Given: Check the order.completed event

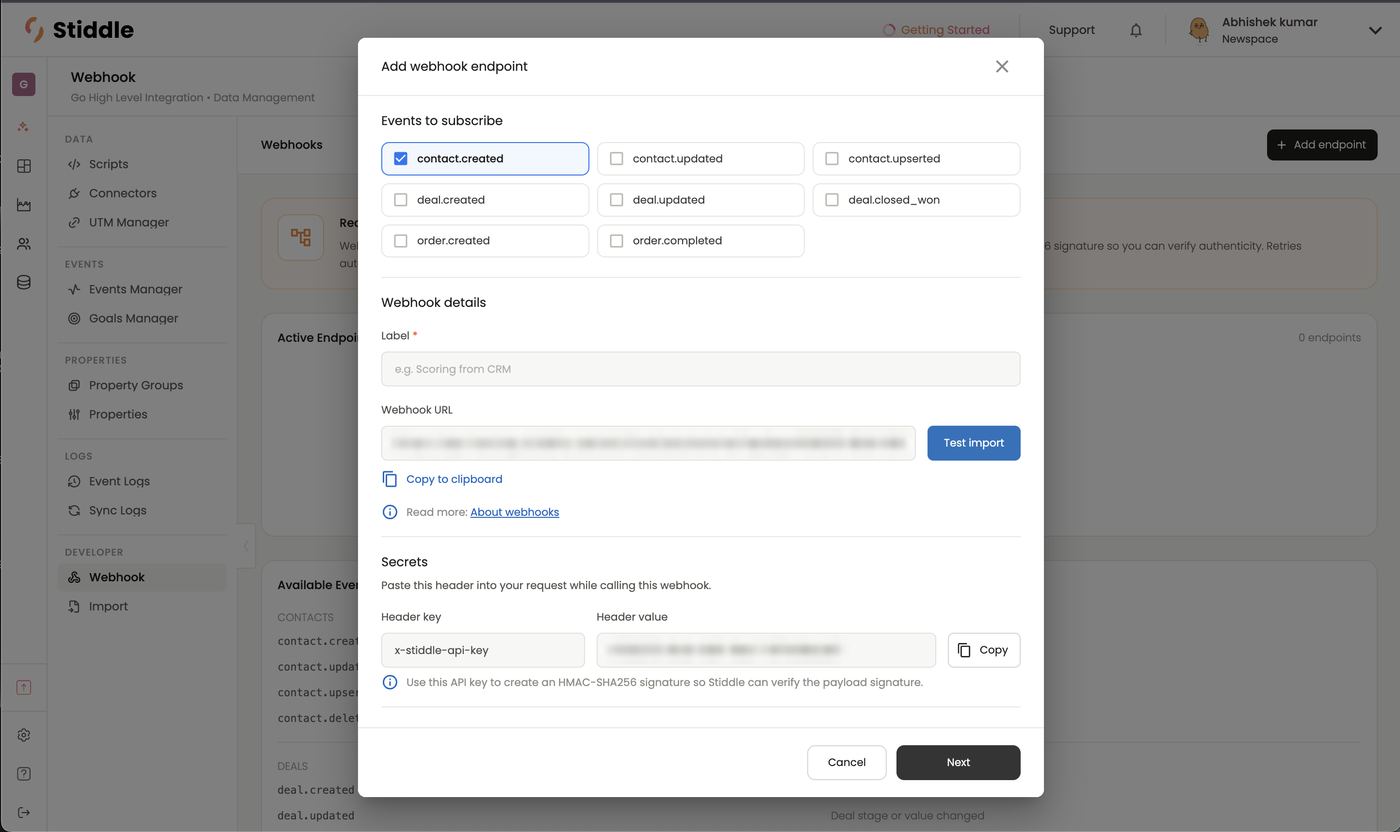Looking at the screenshot, I should coord(617,241).
